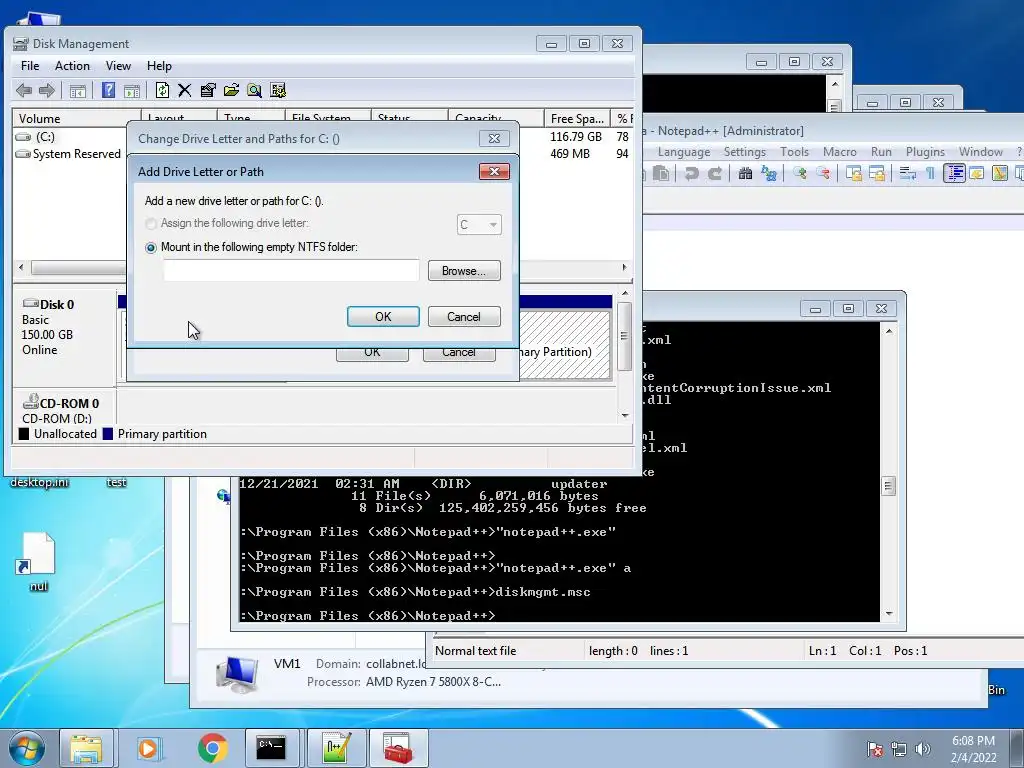Open Windows Explorer from the taskbar
1024x768 pixels.
86,748
